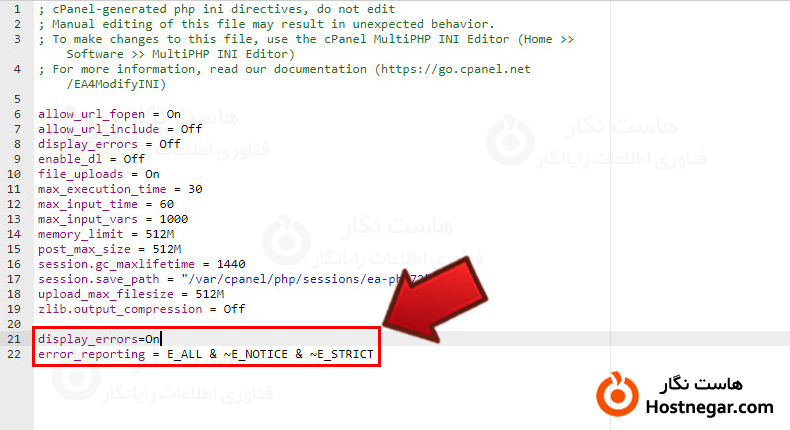Click the Hostnegar.com text link
The height and width of the screenshot is (430, 790).
point(709,407)
